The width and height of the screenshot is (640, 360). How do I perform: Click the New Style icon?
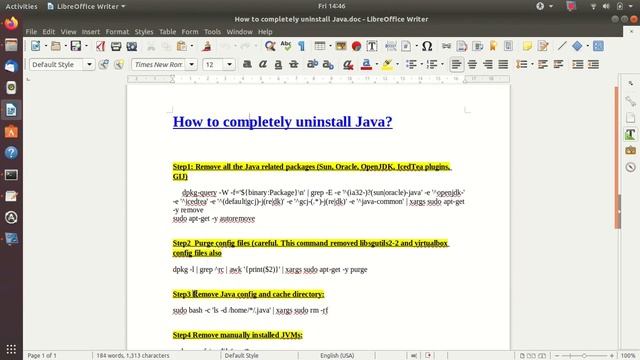(119, 64)
